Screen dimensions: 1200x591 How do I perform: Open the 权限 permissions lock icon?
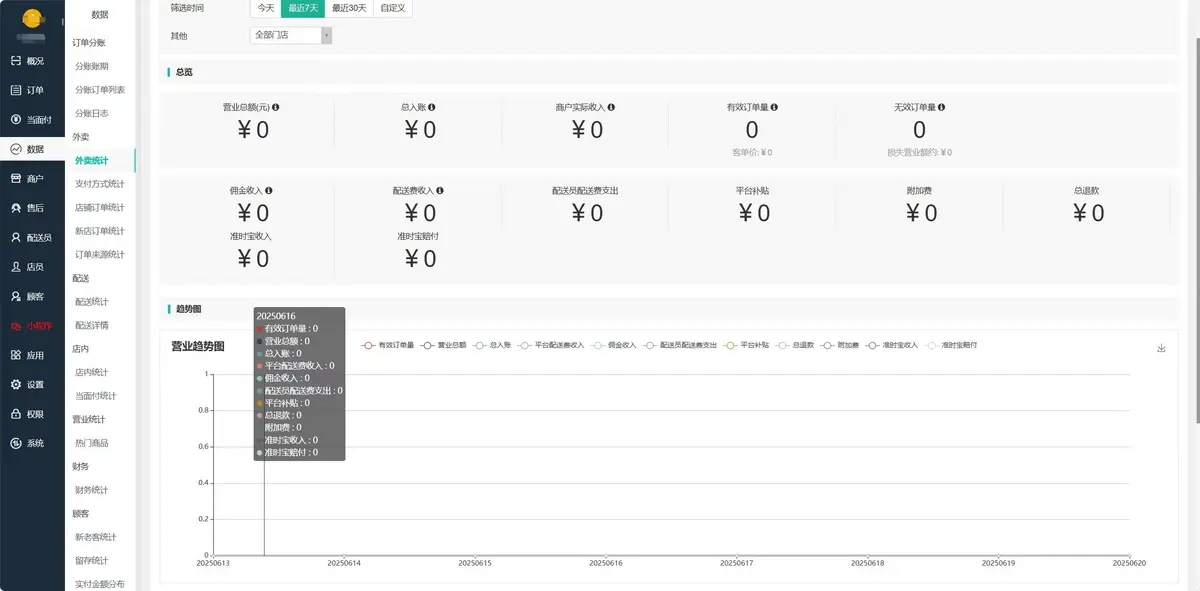tap(16, 414)
